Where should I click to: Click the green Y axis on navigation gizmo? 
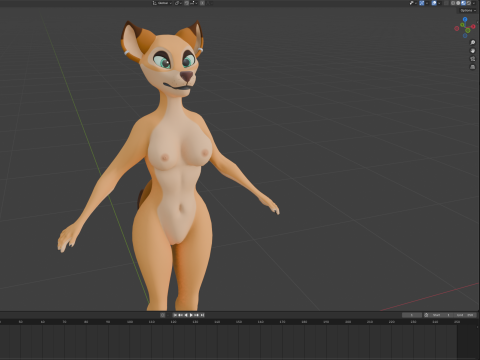(x=462, y=25)
